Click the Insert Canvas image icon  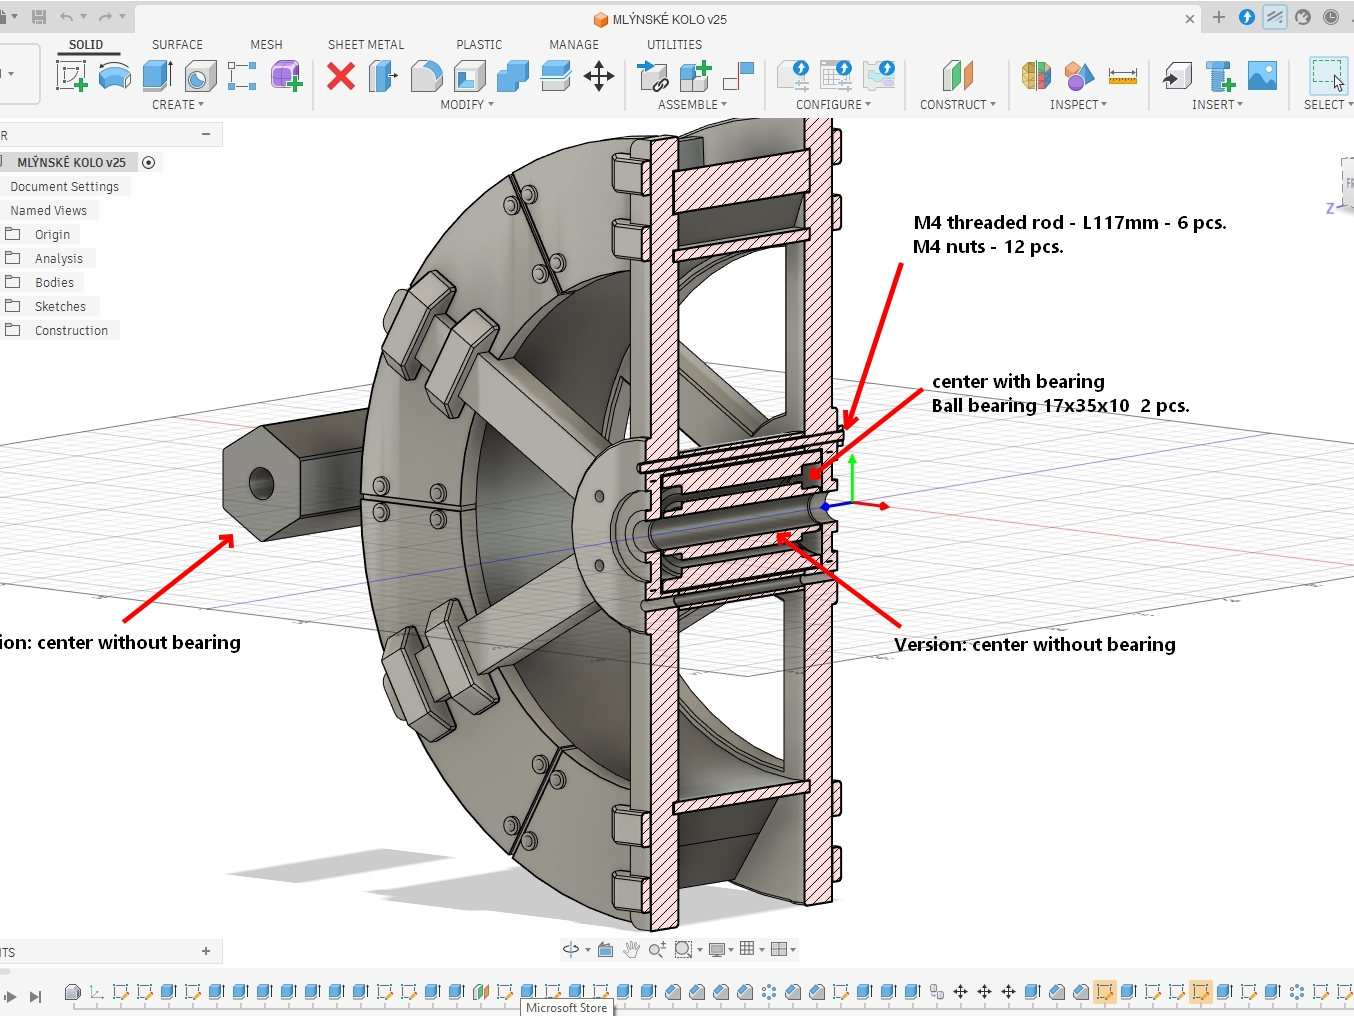1263,76
